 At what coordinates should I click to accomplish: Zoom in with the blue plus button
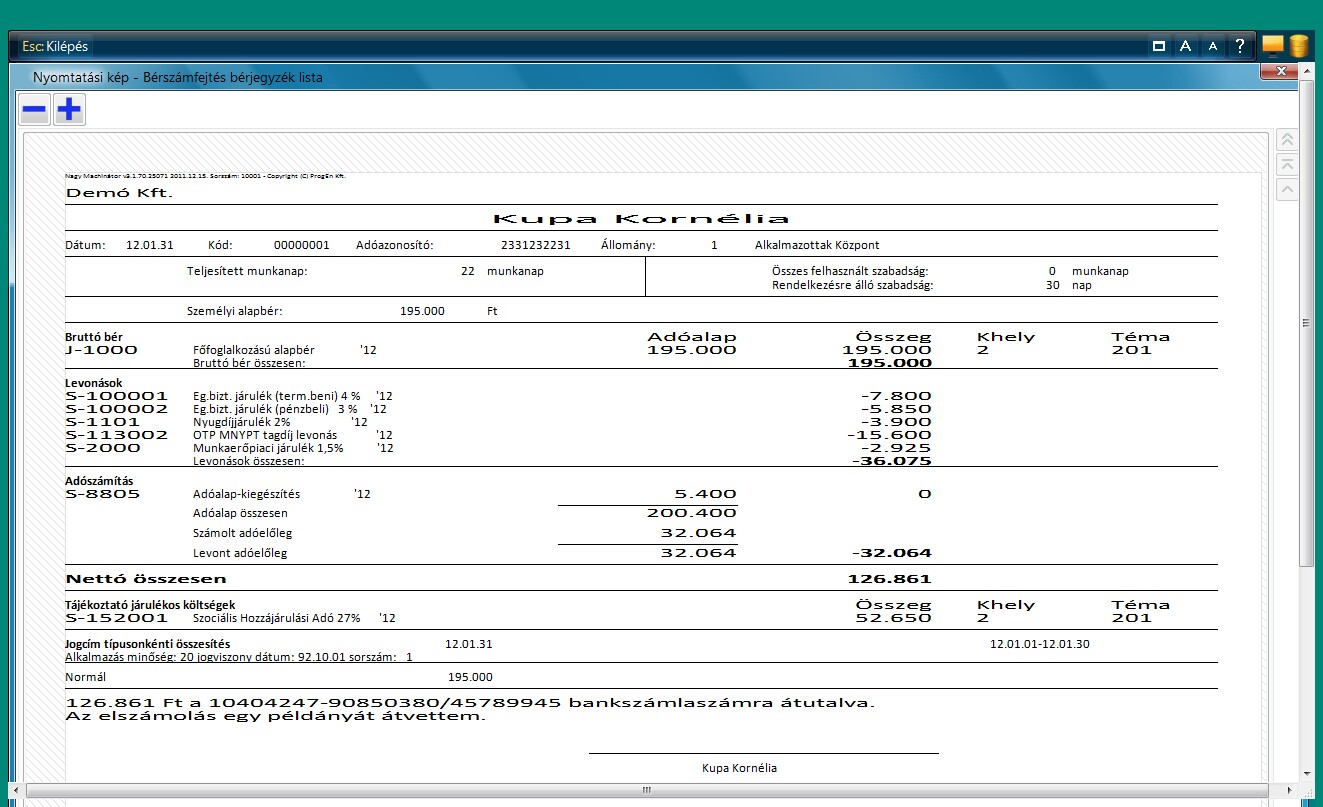tap(69, 110)
